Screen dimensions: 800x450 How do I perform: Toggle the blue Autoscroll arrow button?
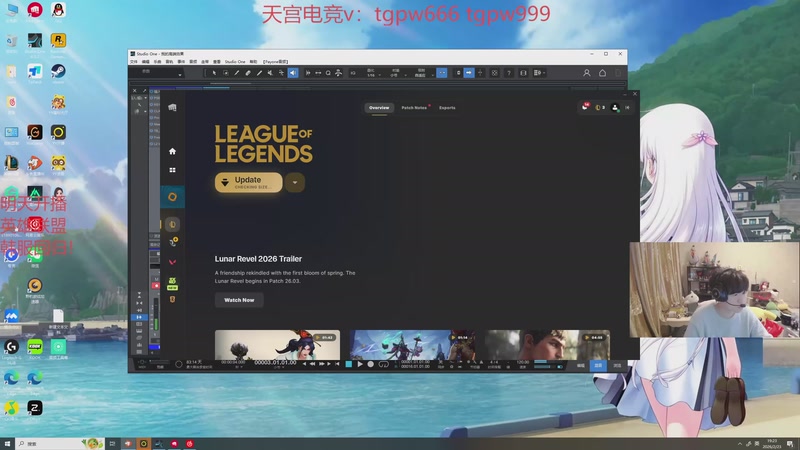[469, 73]
